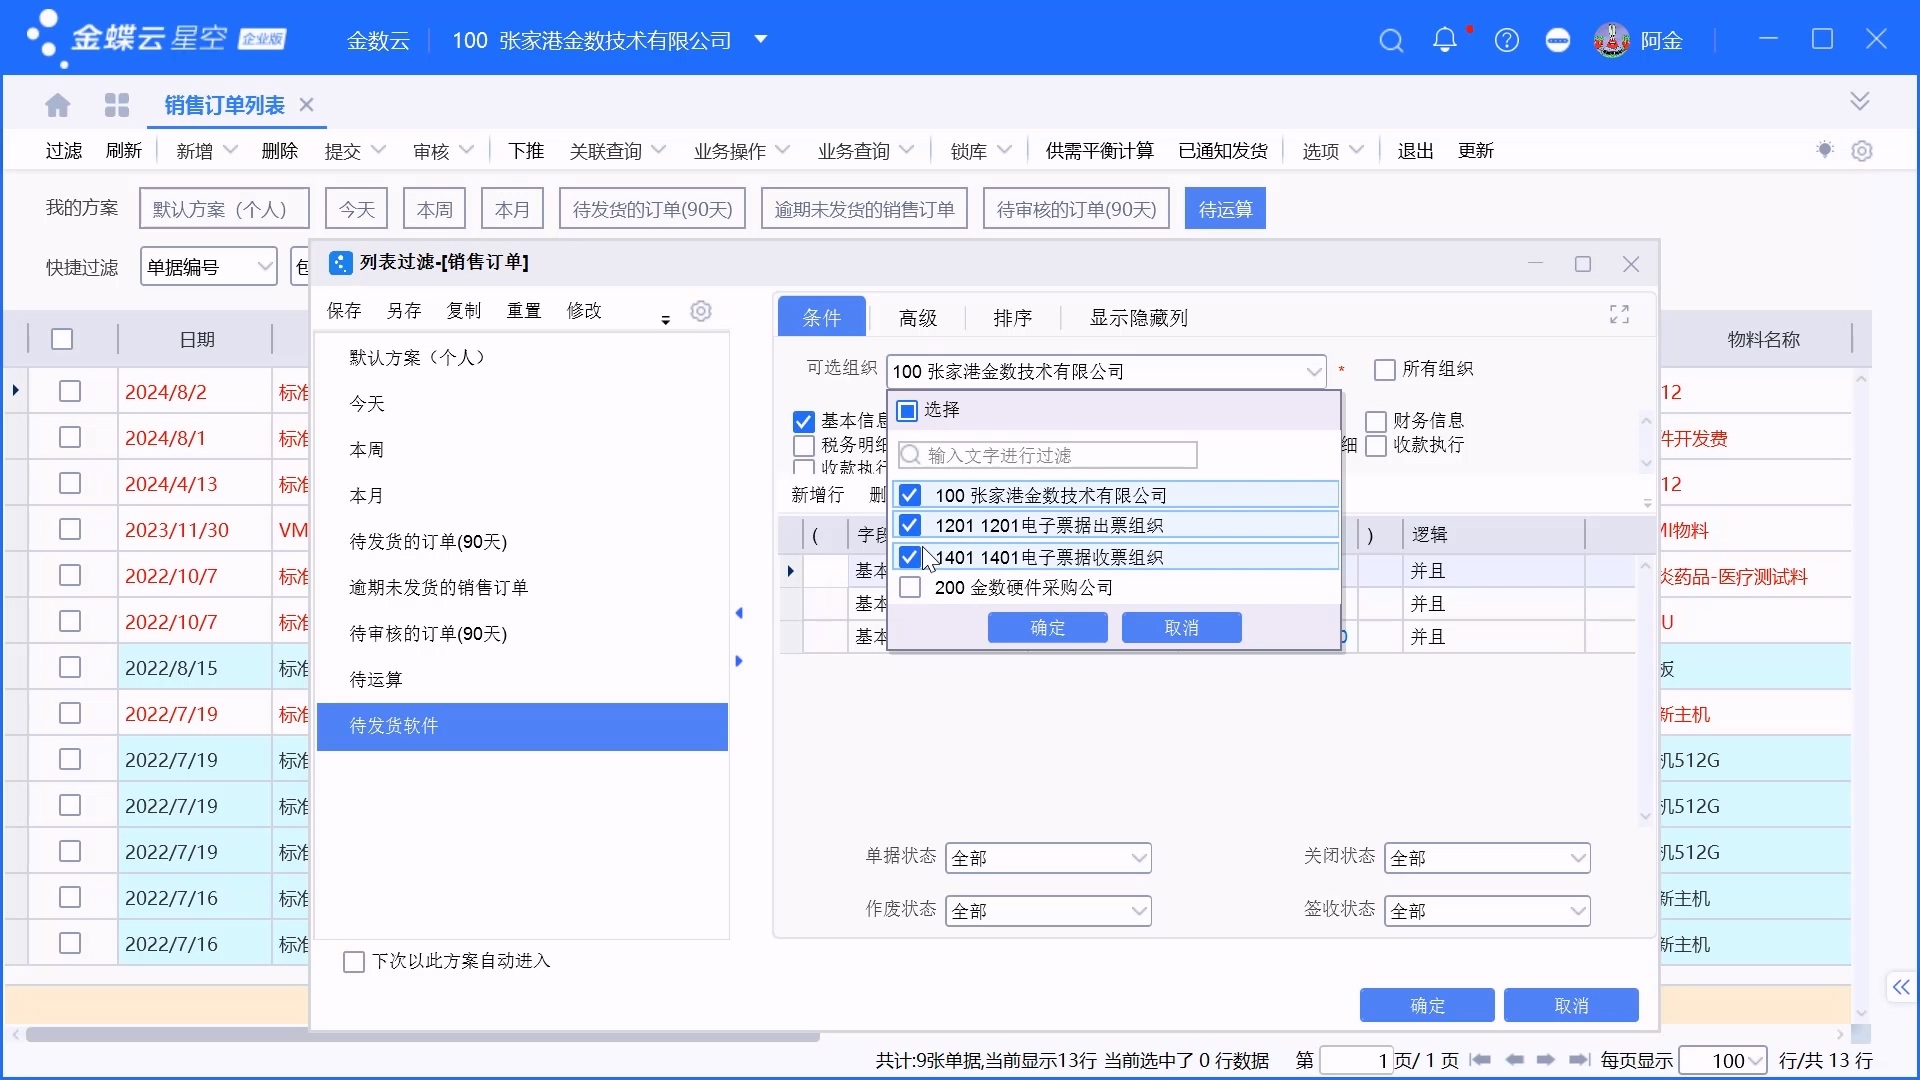Viewport: 1920px width, 1080px height.
Task: Click the horizontal scrollbar of the order list
Action: 423,1035
